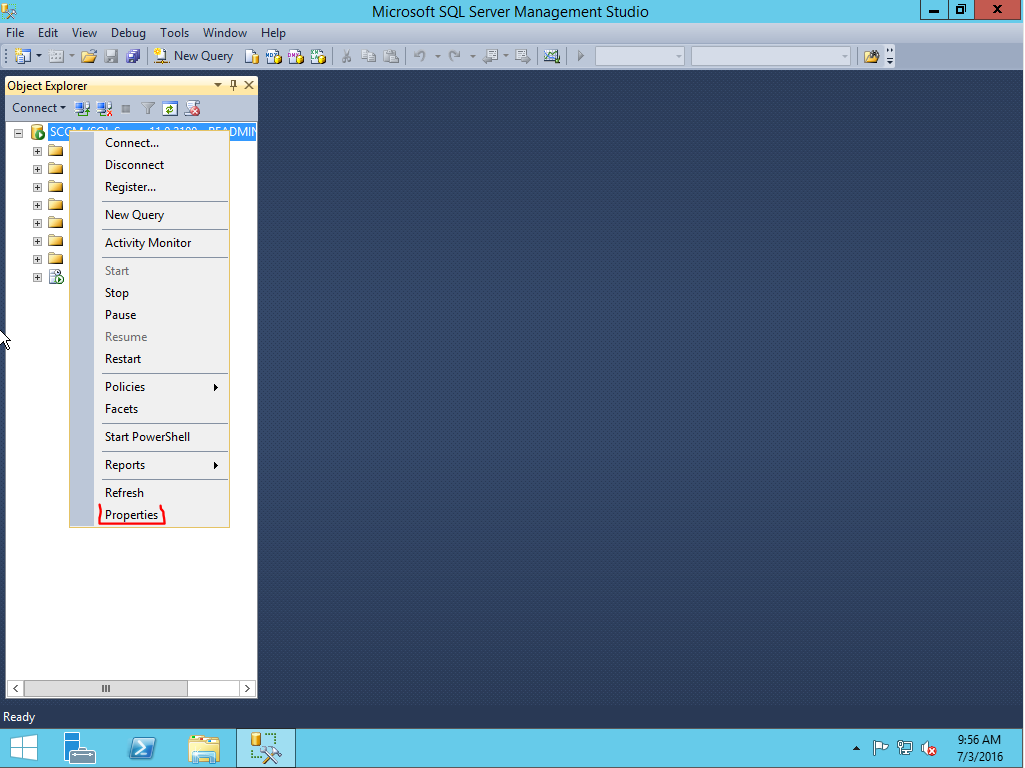Click Disconnect icon in Object Explorer

point(105,109)
